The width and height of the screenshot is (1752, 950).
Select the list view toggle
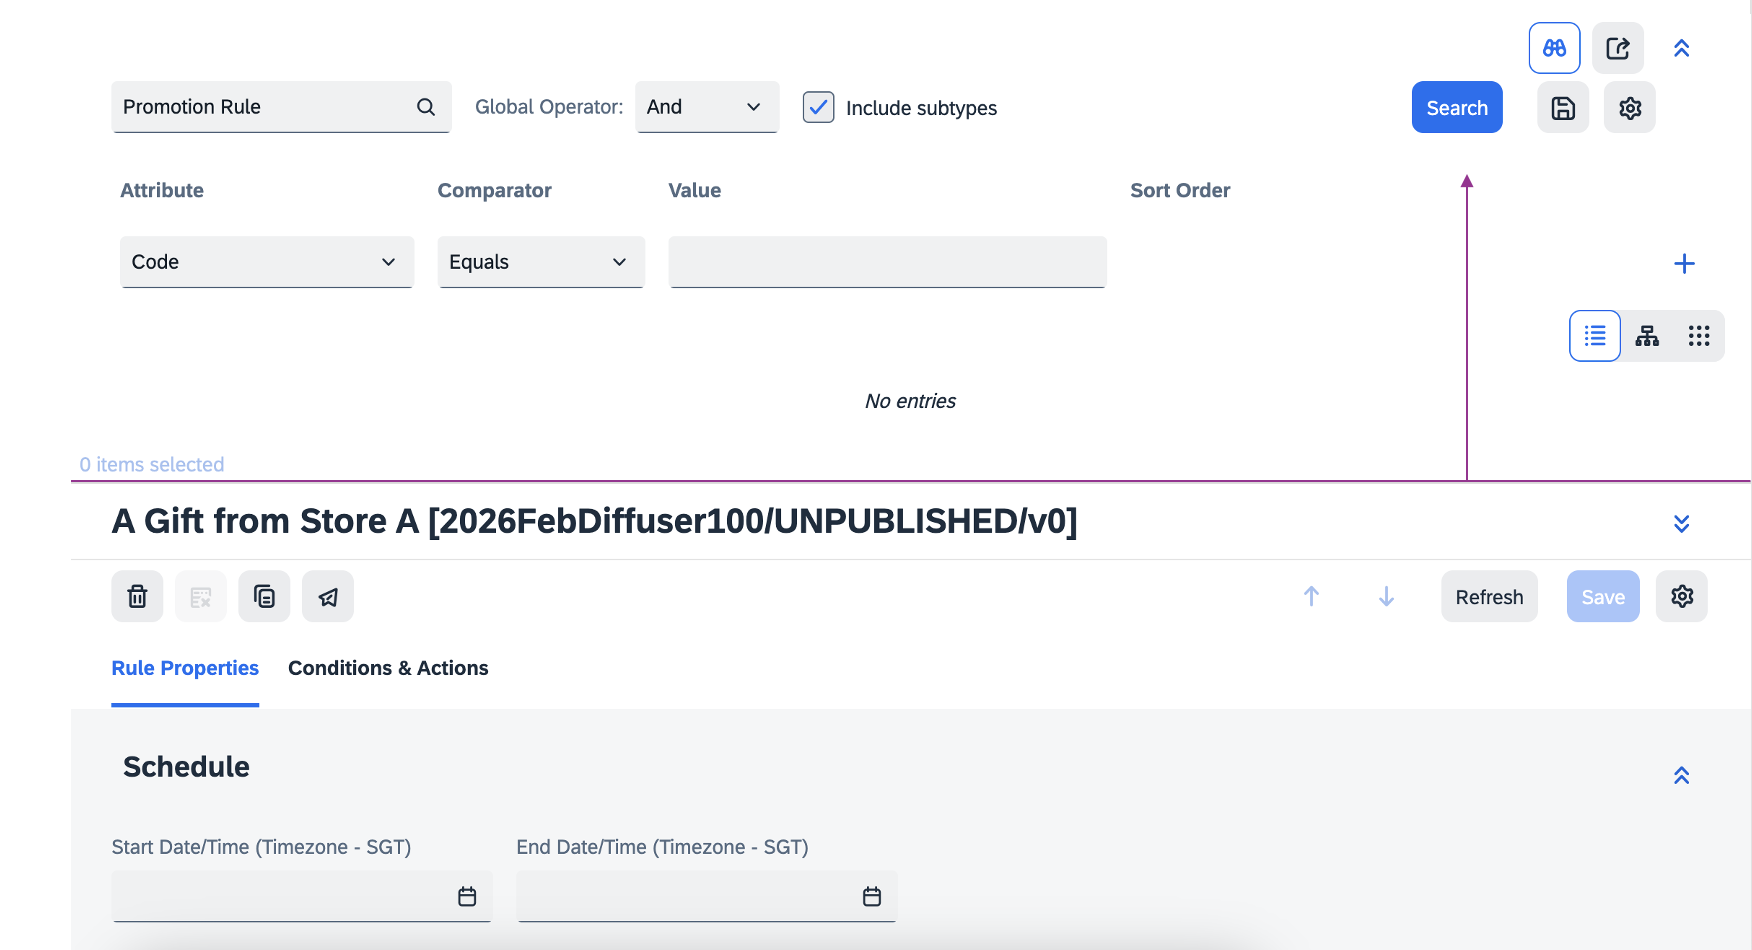1595,336
